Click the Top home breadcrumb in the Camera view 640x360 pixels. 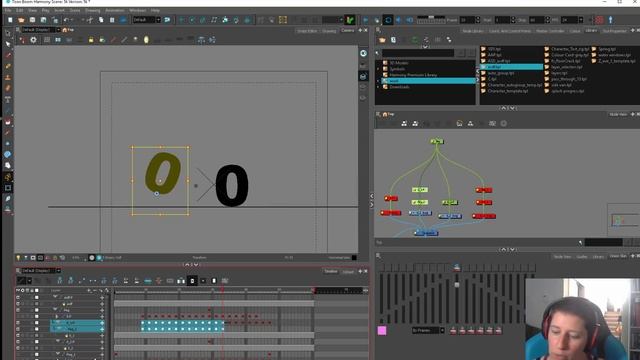point(68,30)
